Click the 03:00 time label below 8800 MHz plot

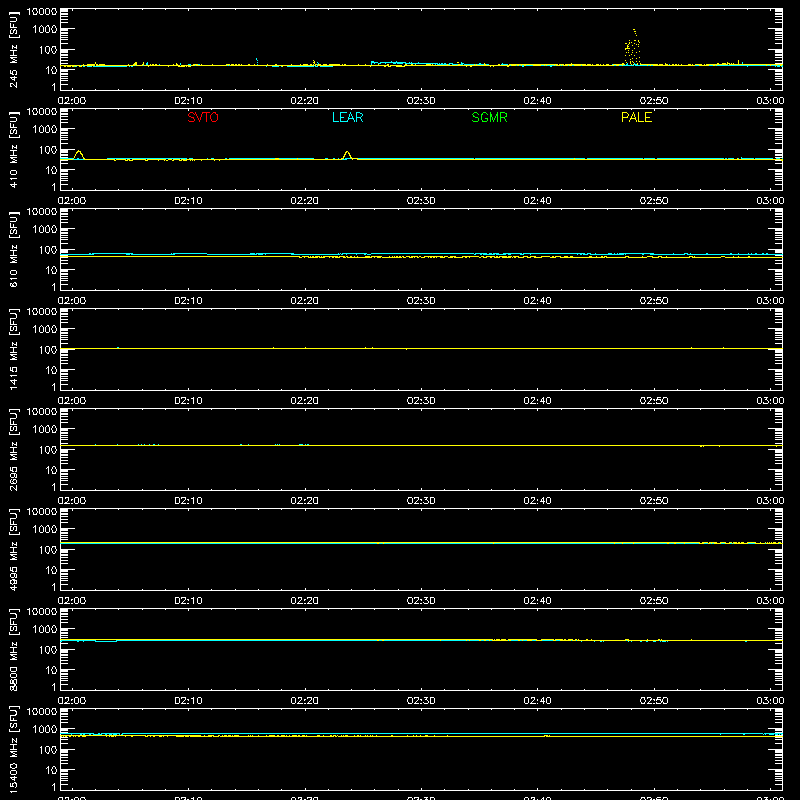point(770,701)
